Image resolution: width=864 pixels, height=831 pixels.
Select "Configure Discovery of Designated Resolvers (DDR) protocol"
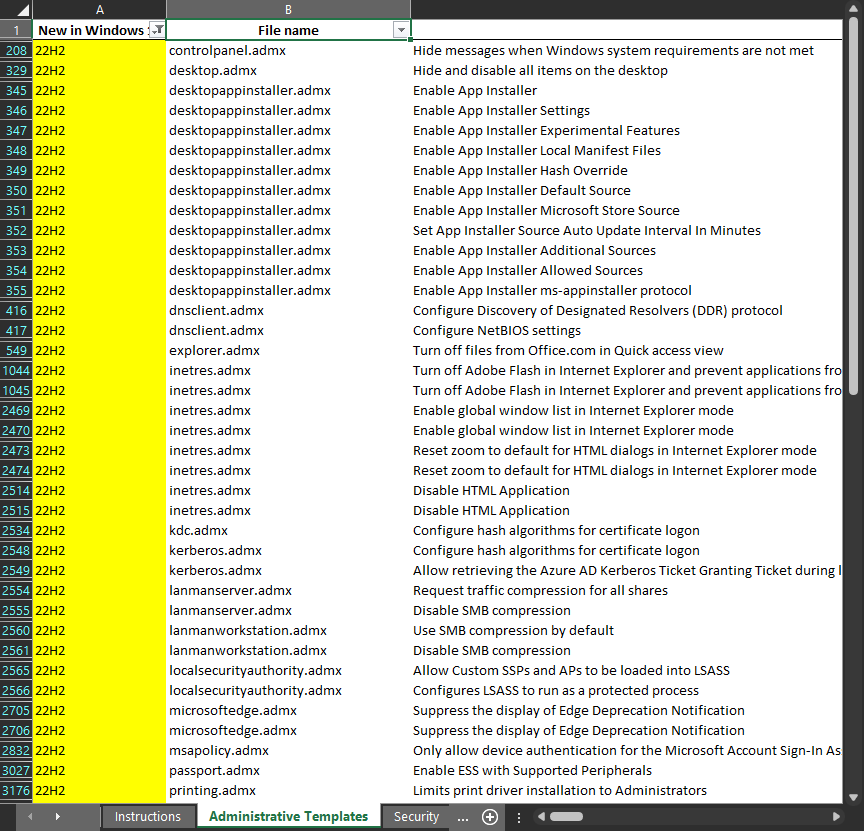(597, 311)
